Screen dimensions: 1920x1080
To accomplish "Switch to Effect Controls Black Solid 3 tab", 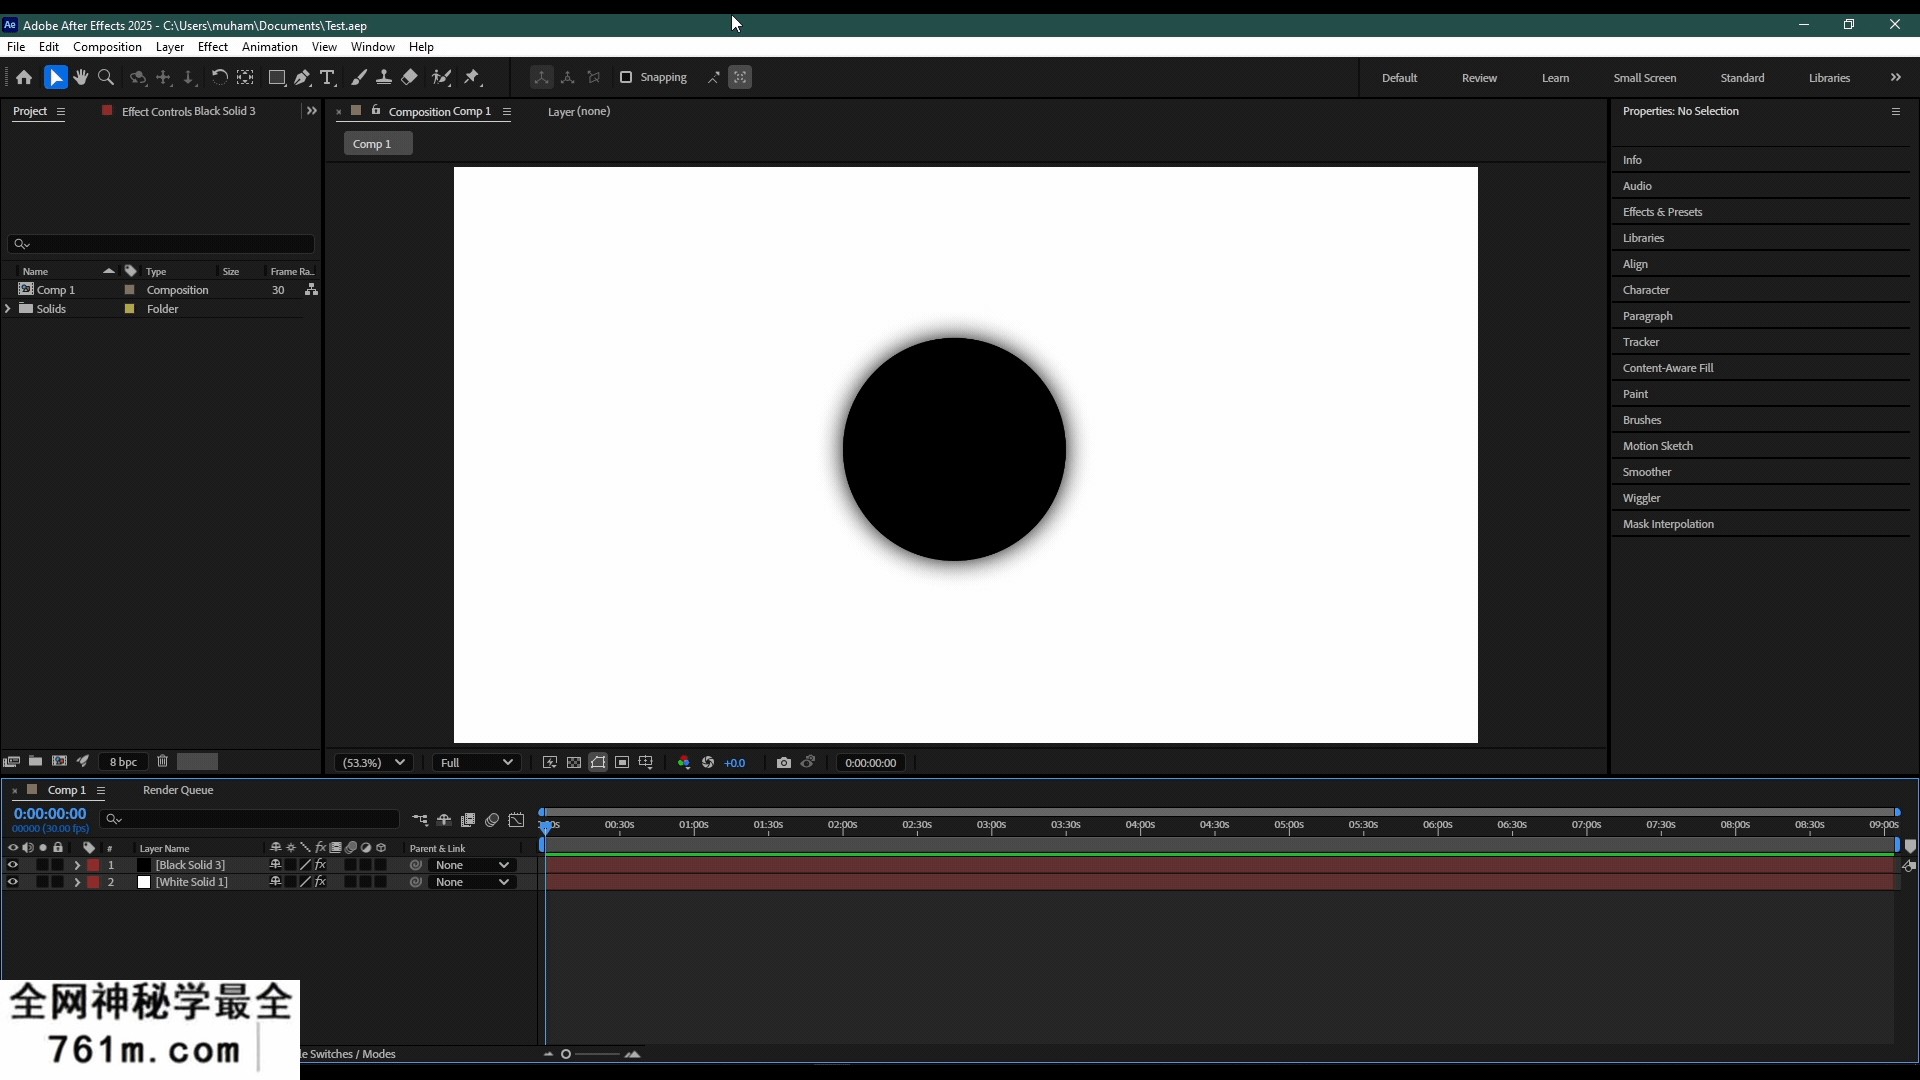I will click(189, 111).
